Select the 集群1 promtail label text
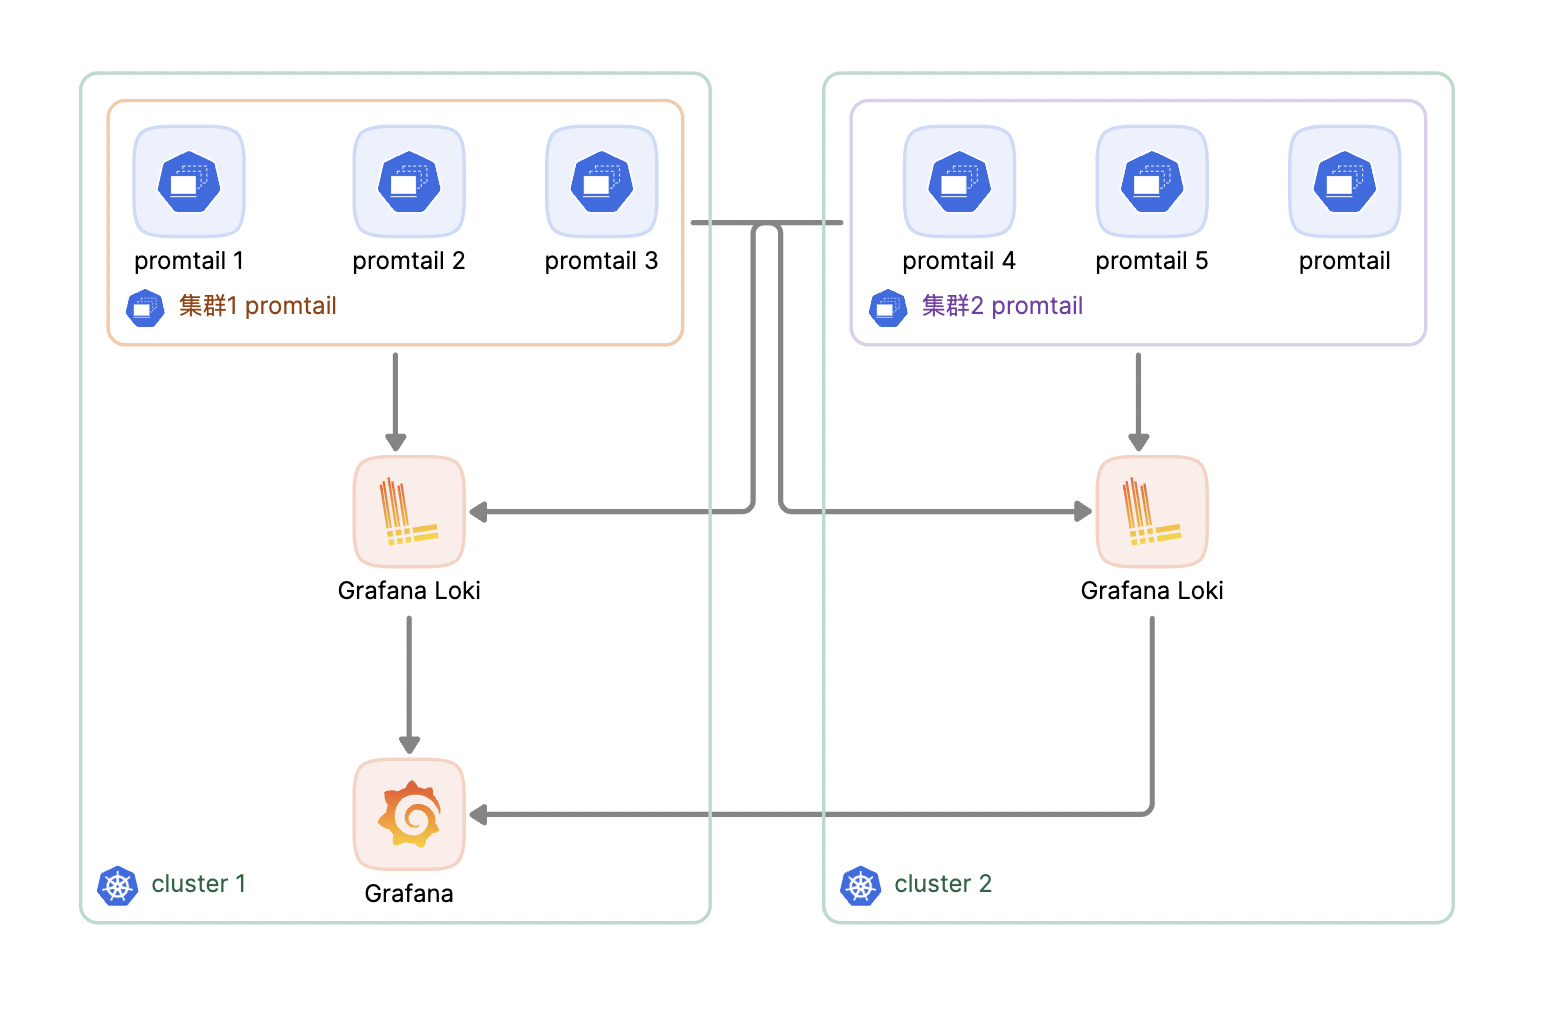Image resolution: width=1560 pixels, height=1034 pixels. click(x=257, y=306)
